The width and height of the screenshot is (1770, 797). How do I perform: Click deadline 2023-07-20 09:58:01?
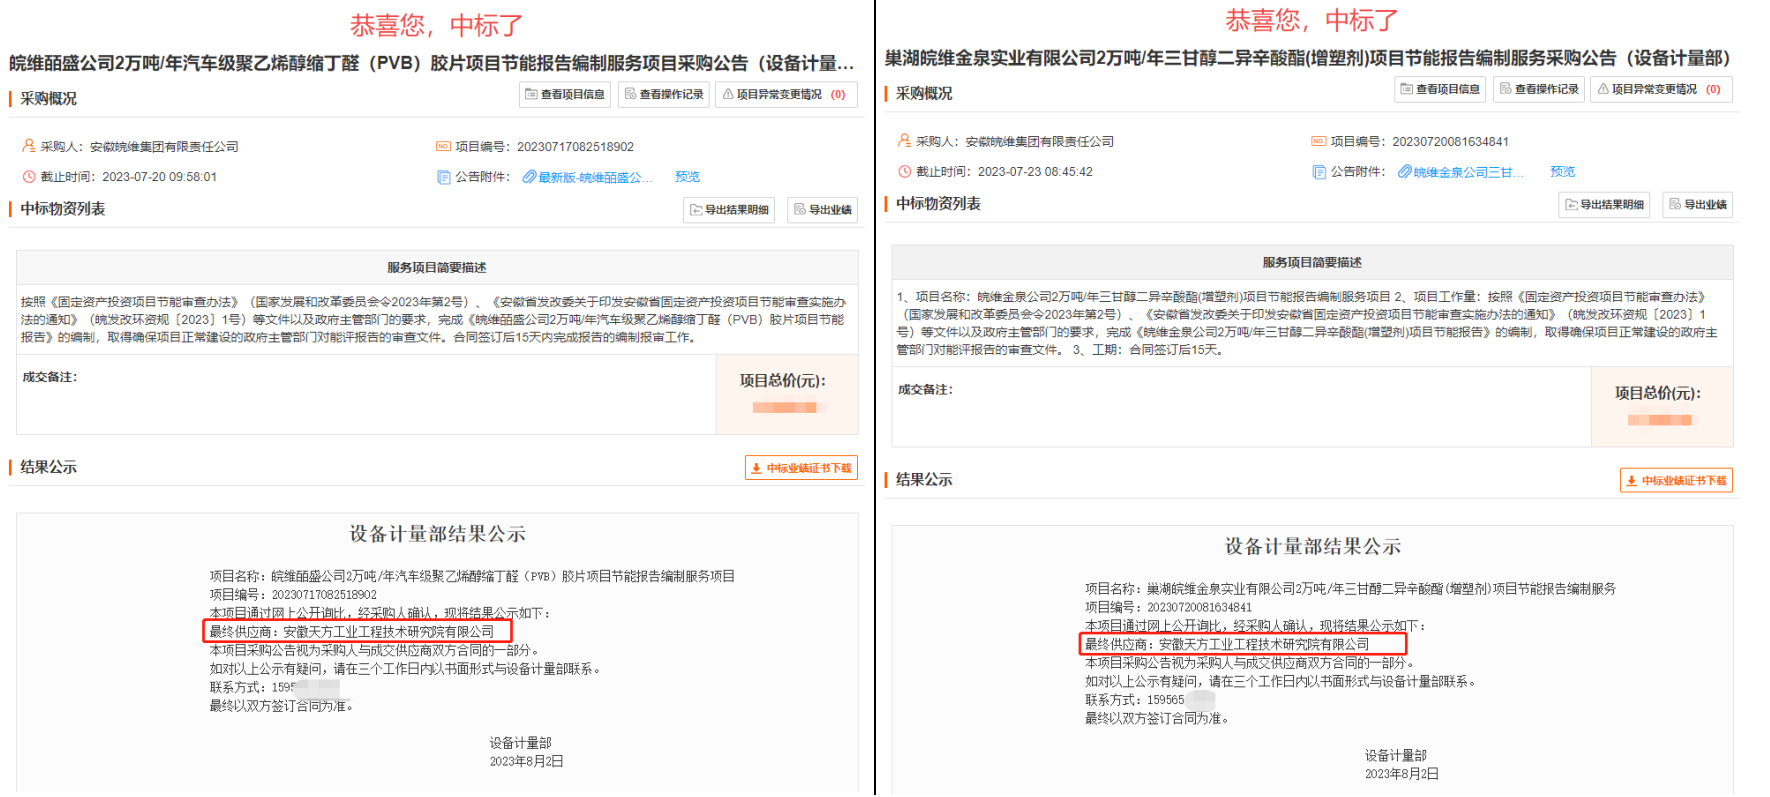159,177
